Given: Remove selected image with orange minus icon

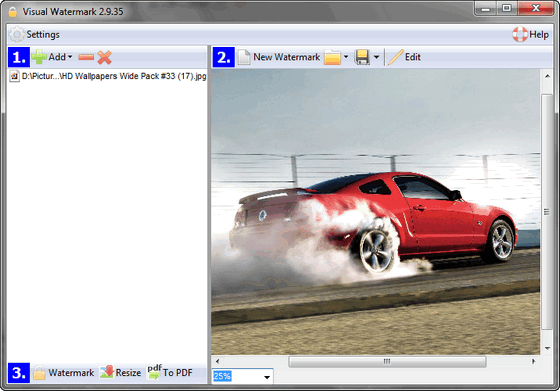Looking at the screenshot, I should point(86,57).
